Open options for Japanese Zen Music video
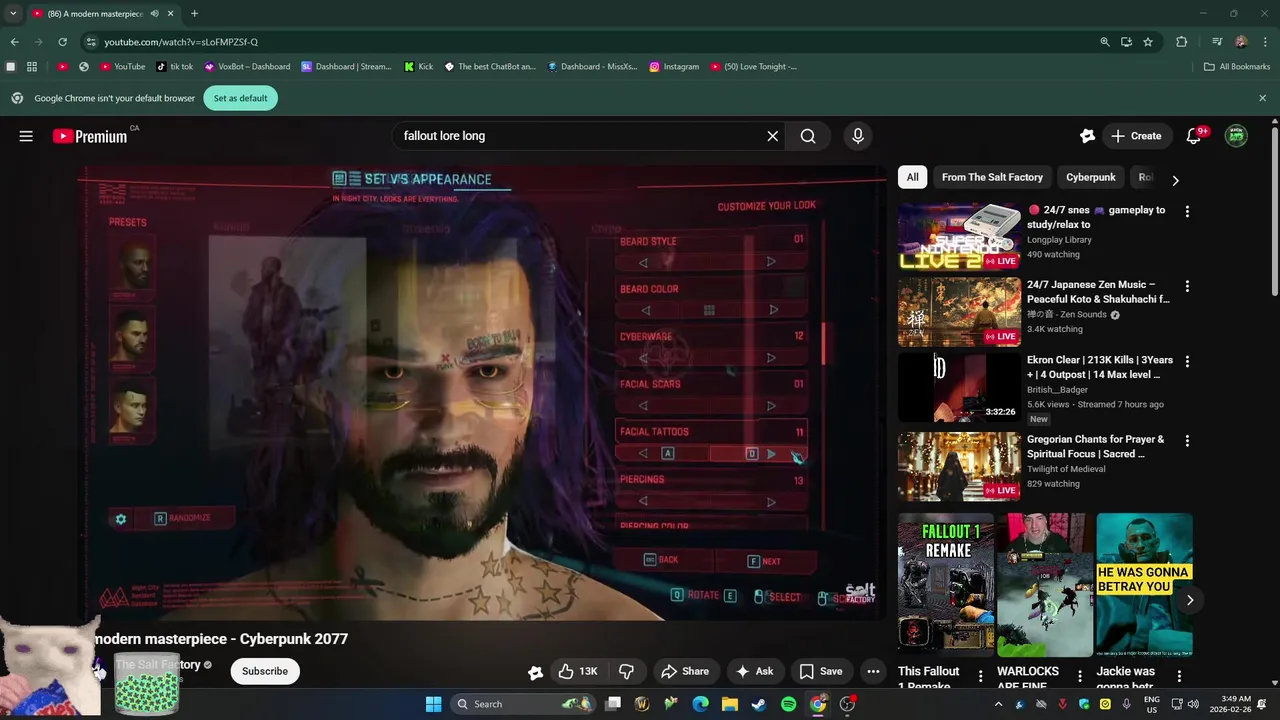 [1187, 286]
